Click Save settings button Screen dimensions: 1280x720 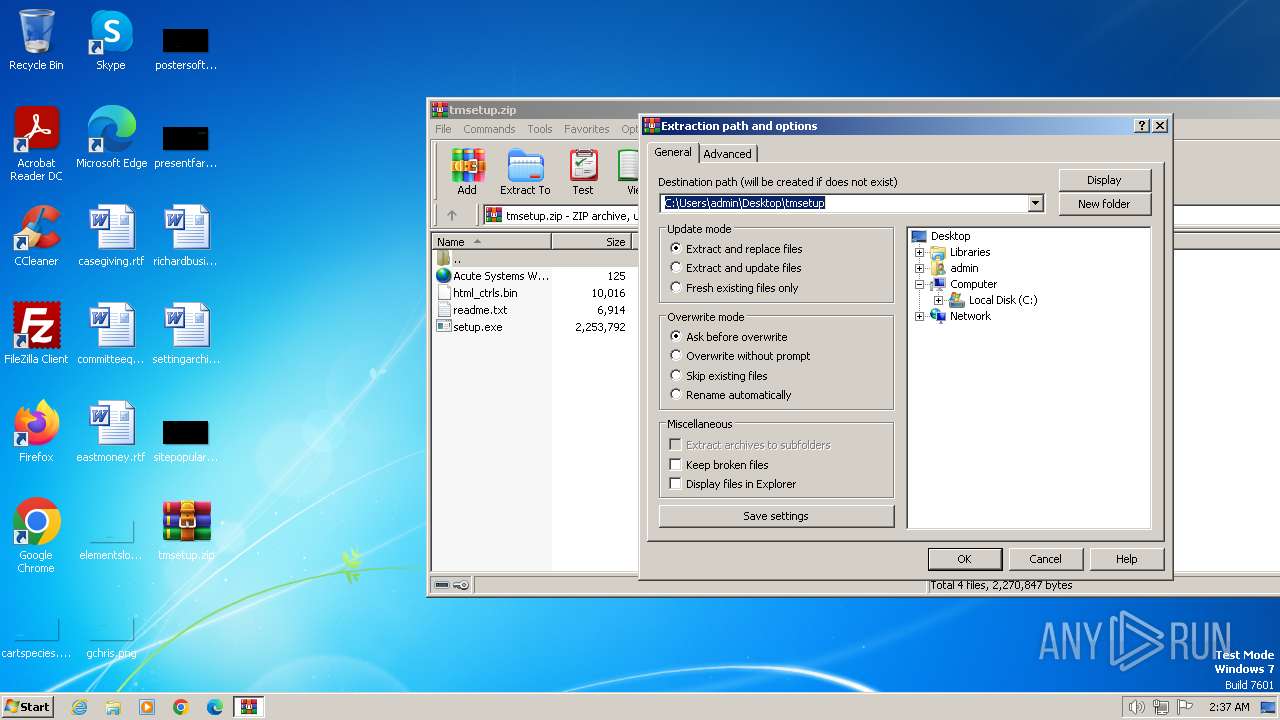(776, 516)
